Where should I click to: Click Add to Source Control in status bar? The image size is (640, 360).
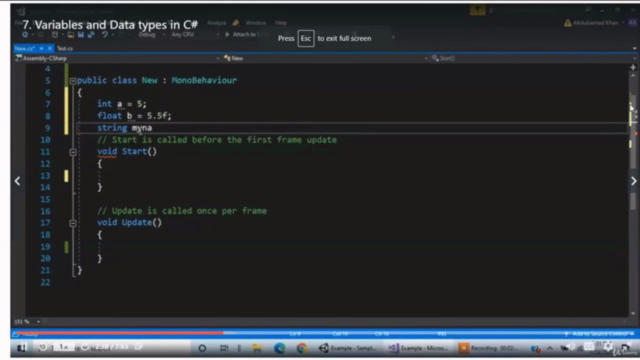(599, 334)
